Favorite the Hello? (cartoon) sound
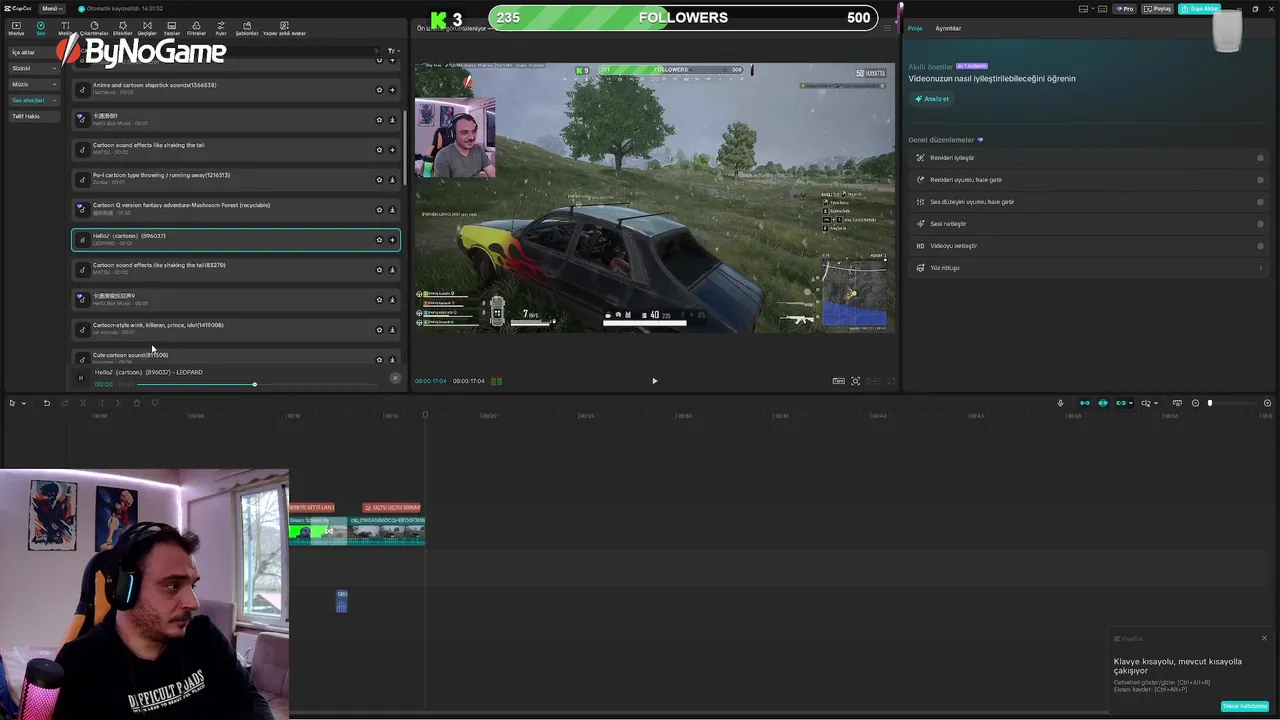 tap(379, 240)
